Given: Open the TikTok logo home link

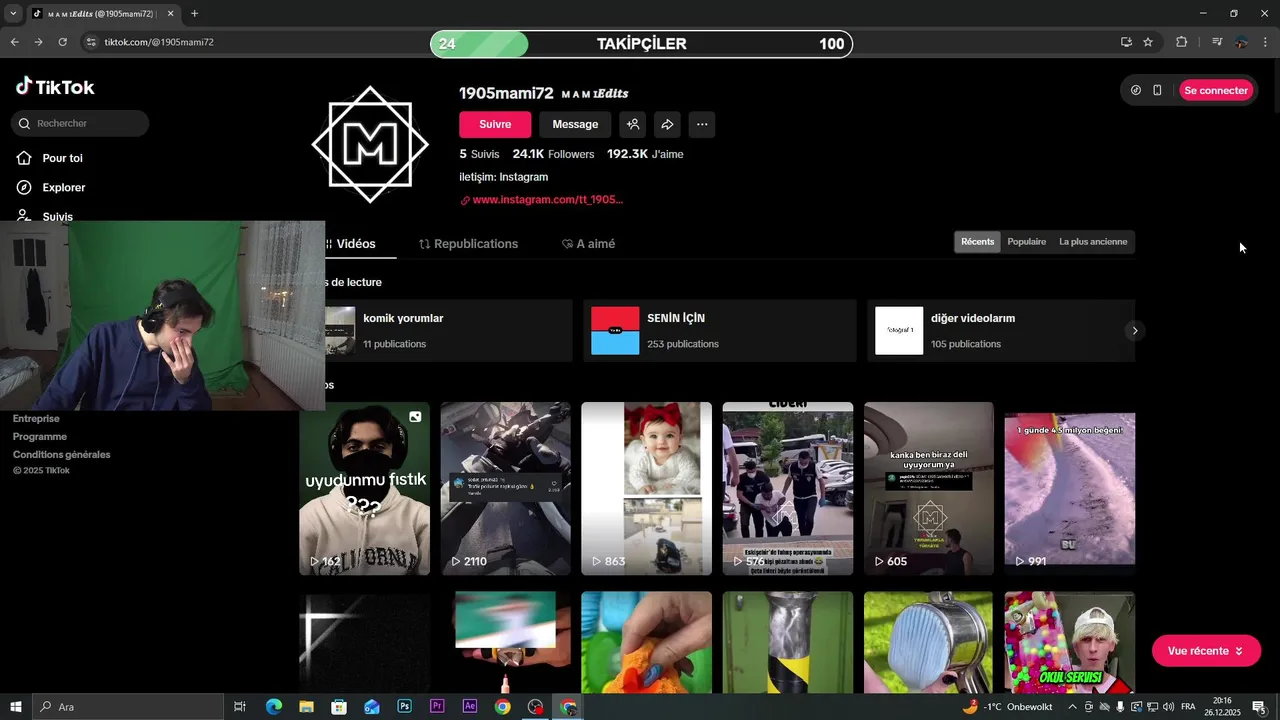Looking at the screenshot, I should pyautogui.click(x=55, y=87).
